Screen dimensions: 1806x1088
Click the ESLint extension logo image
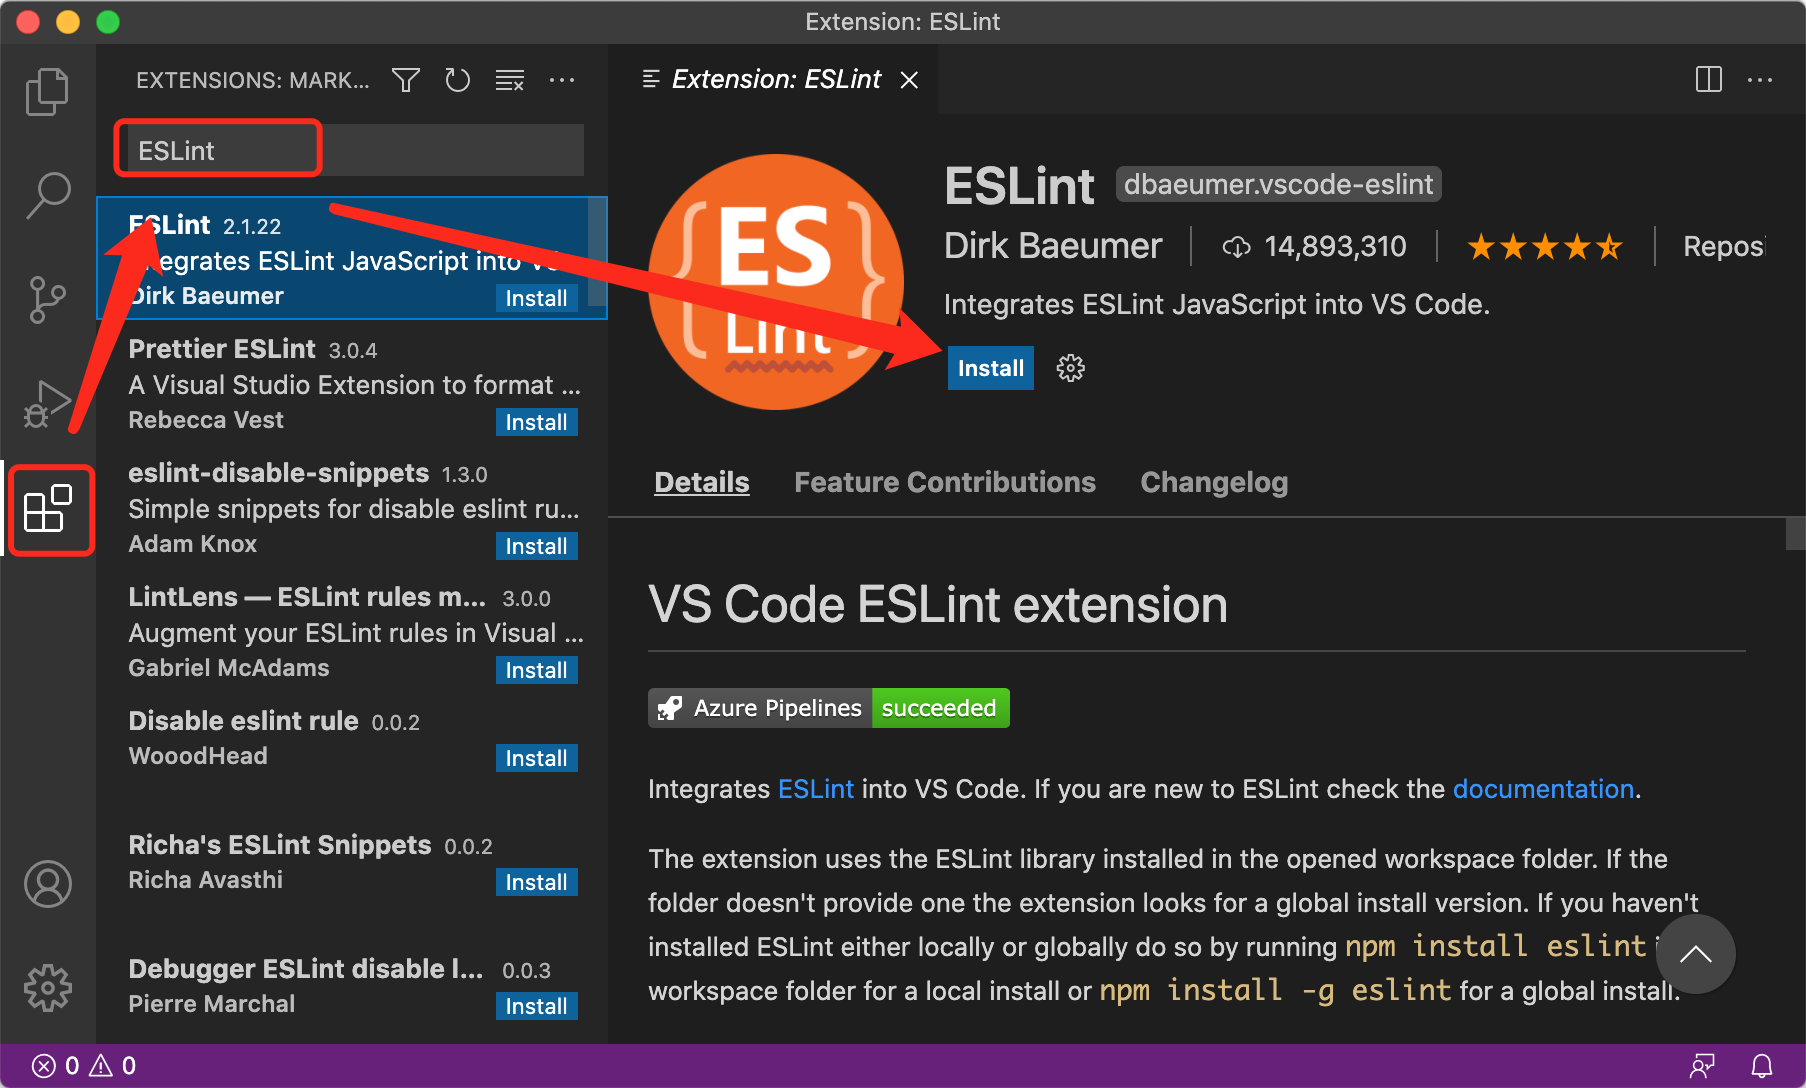(x=776, y=282)
